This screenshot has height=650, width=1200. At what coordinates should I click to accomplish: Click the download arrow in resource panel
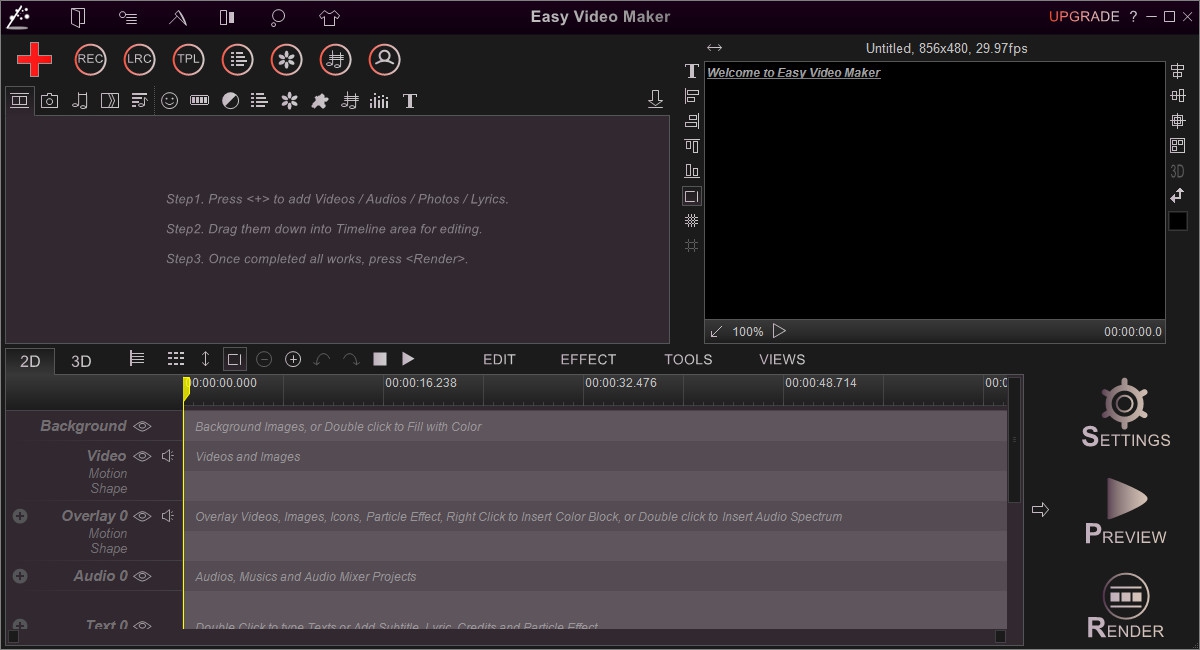tap(655, 99)
